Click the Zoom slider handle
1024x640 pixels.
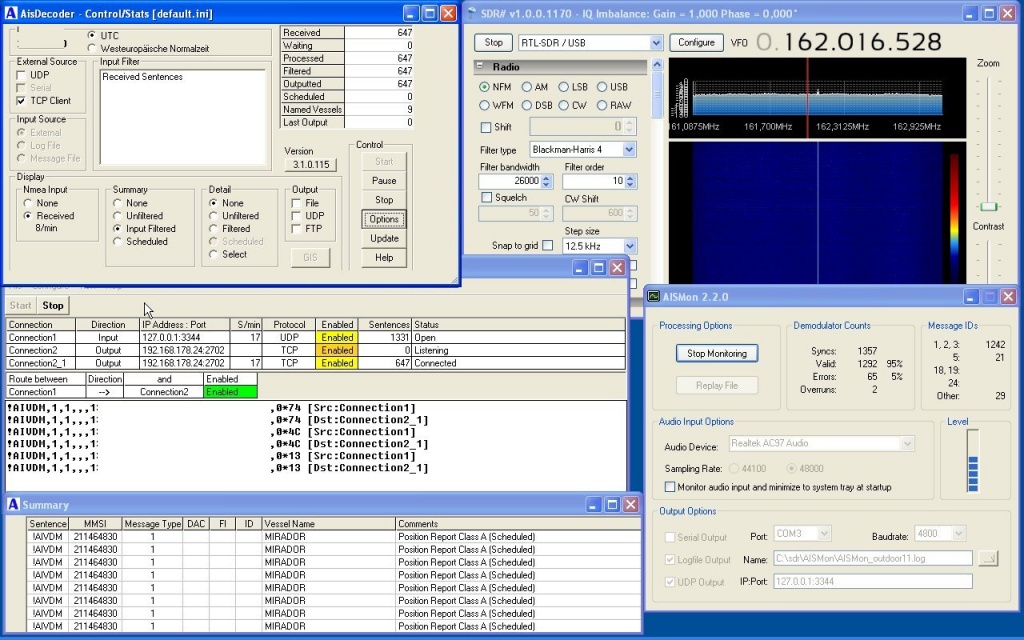(988, 205)
